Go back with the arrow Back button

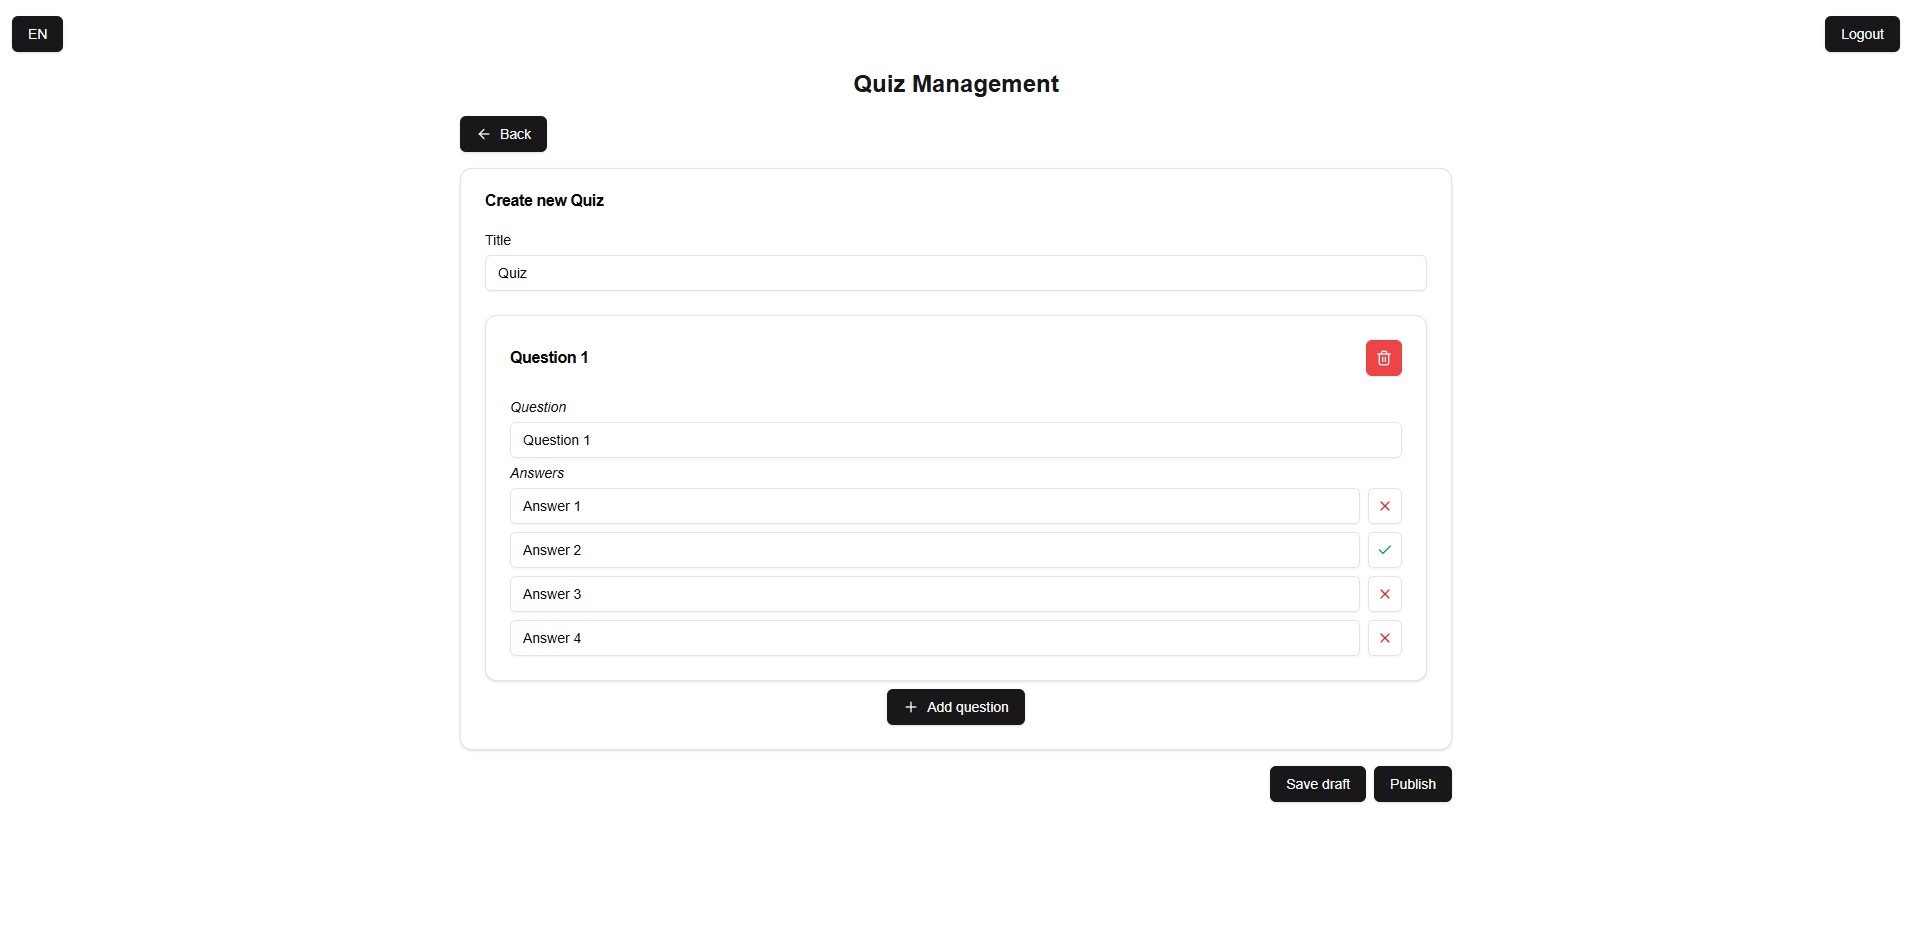(503, 134)
